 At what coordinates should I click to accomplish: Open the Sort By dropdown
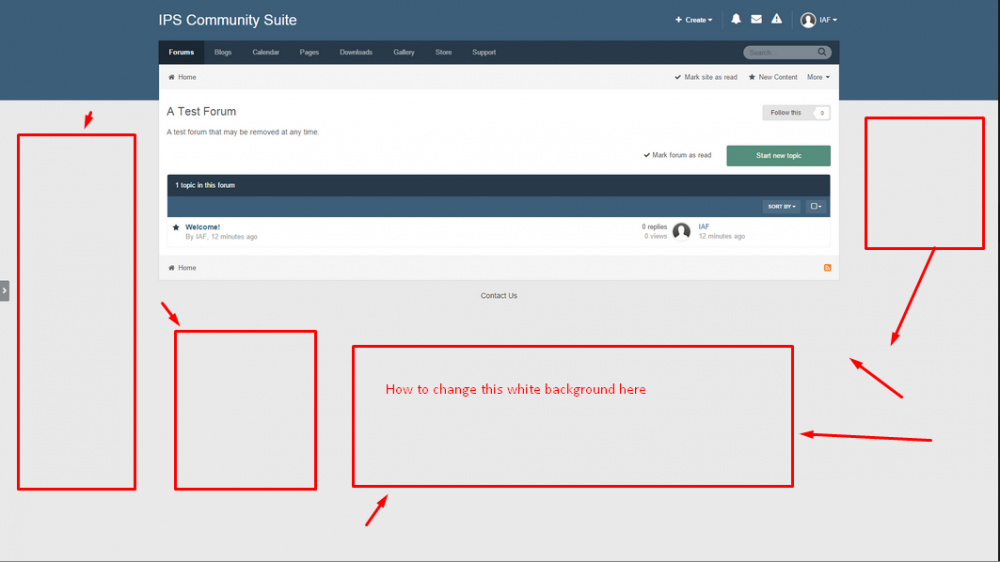pyautogui.click(x=782, y=206)
